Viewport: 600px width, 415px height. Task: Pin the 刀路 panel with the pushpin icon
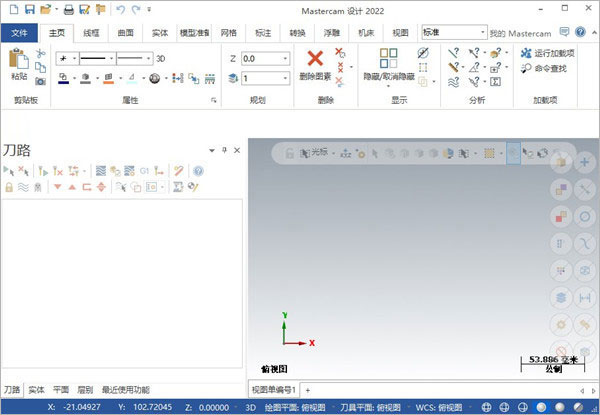tap(225, 150)
